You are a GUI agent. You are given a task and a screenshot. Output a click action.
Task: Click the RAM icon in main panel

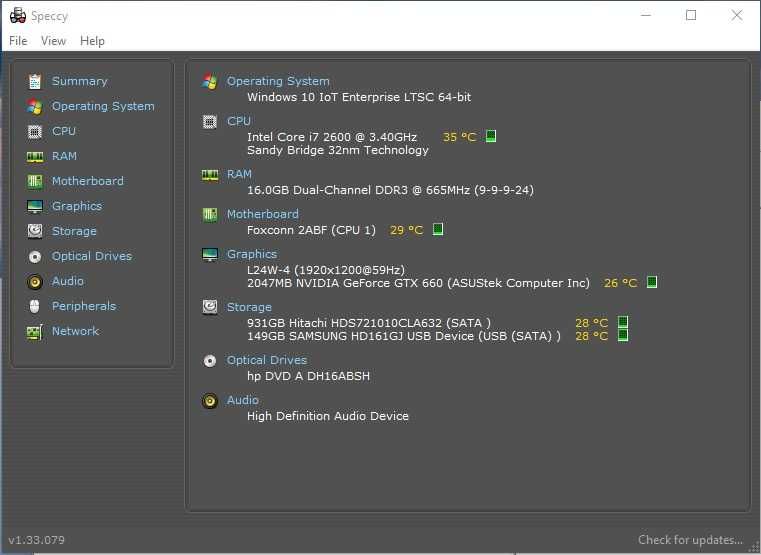(x=210, y=175)
